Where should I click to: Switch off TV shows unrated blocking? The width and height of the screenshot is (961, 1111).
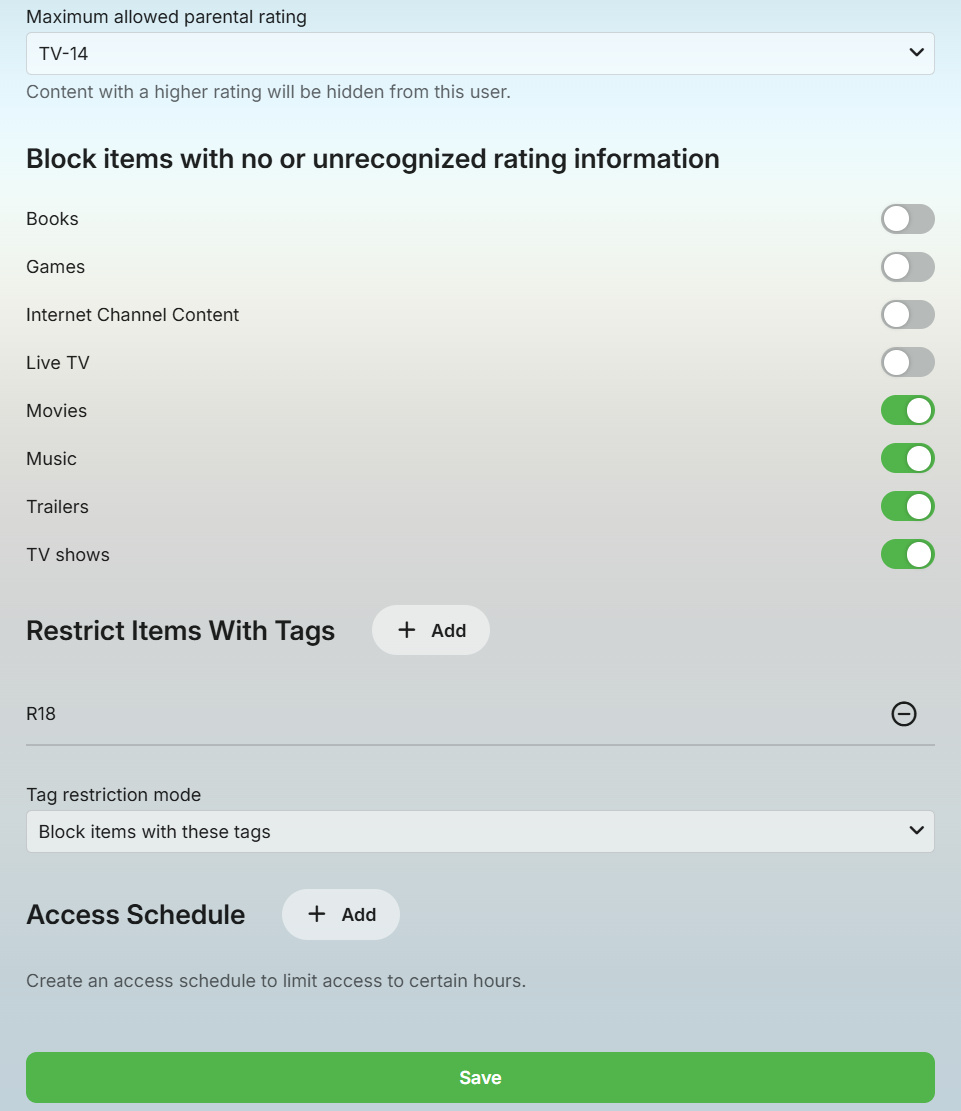pos(907,554)
